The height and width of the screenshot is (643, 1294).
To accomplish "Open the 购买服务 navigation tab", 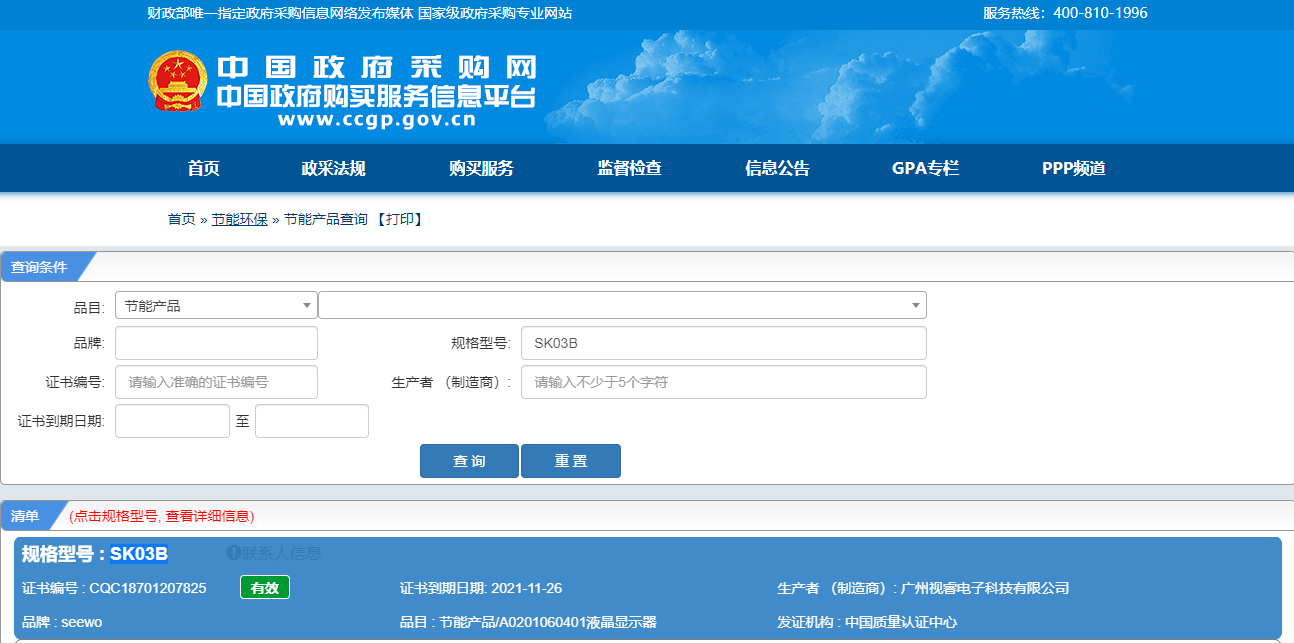I will coord(481,168).
